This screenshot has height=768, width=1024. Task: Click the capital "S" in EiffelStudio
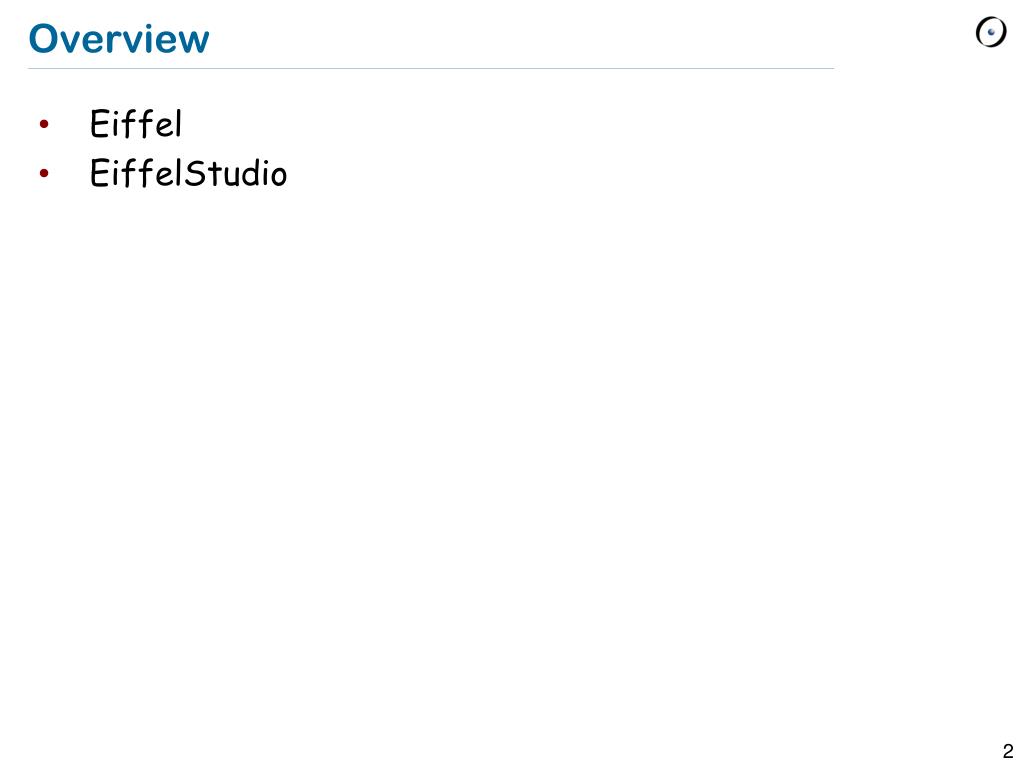195,174
